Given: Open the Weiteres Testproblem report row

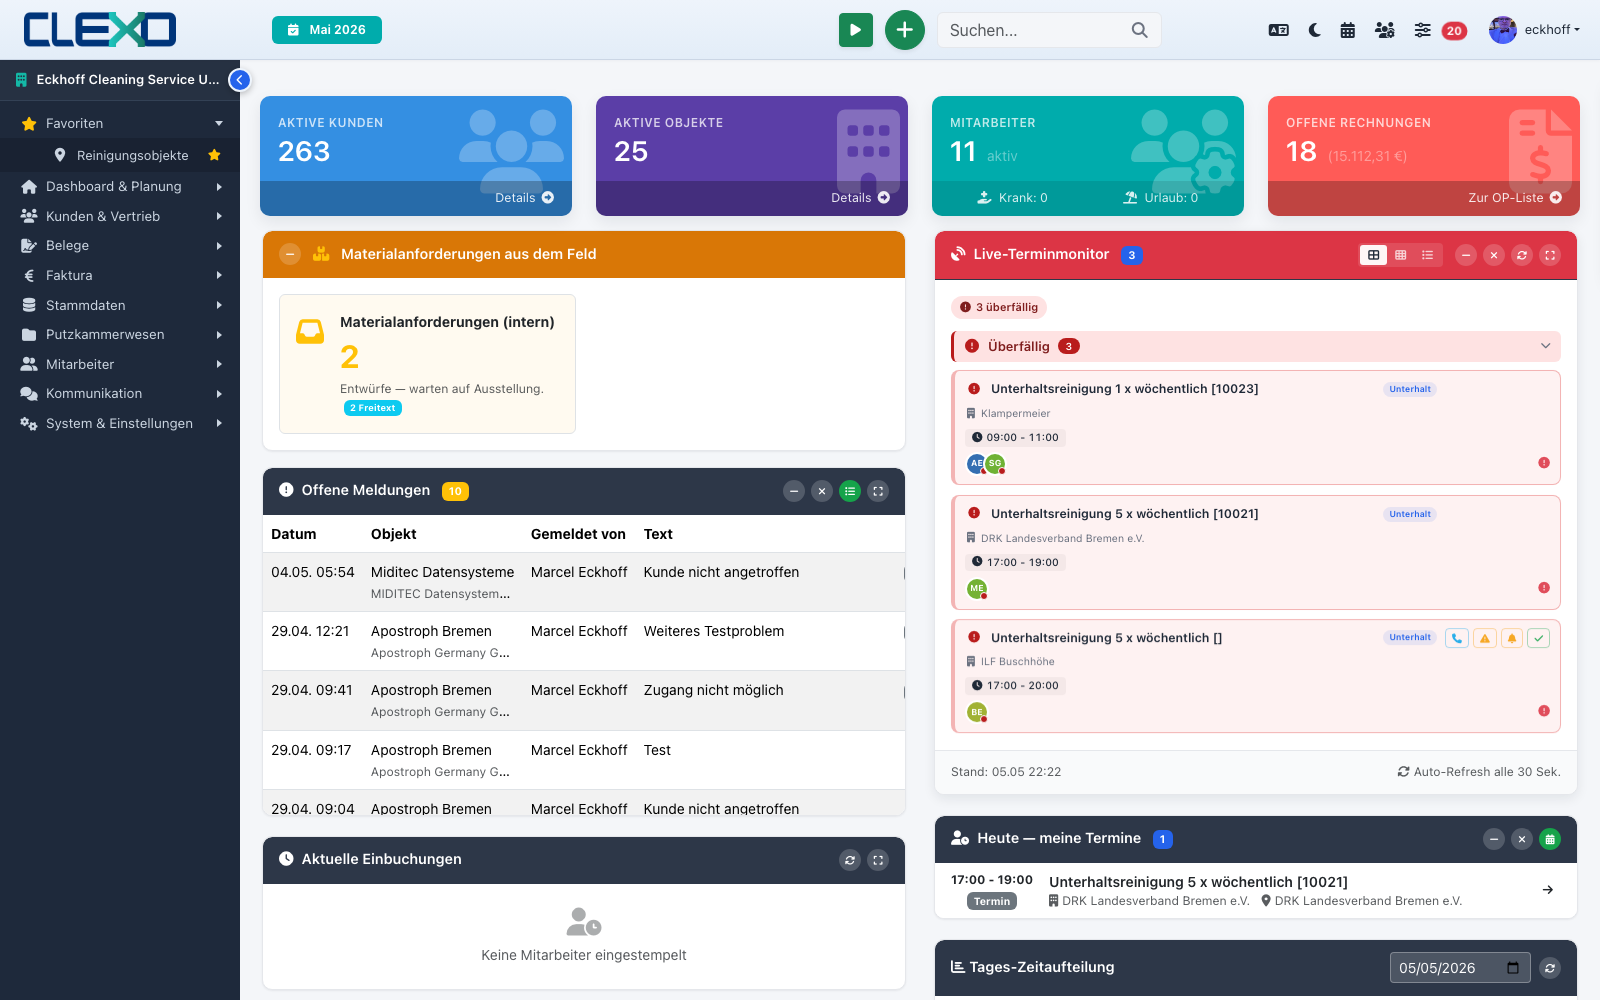Looking at the screenshot, I should 584,641.
